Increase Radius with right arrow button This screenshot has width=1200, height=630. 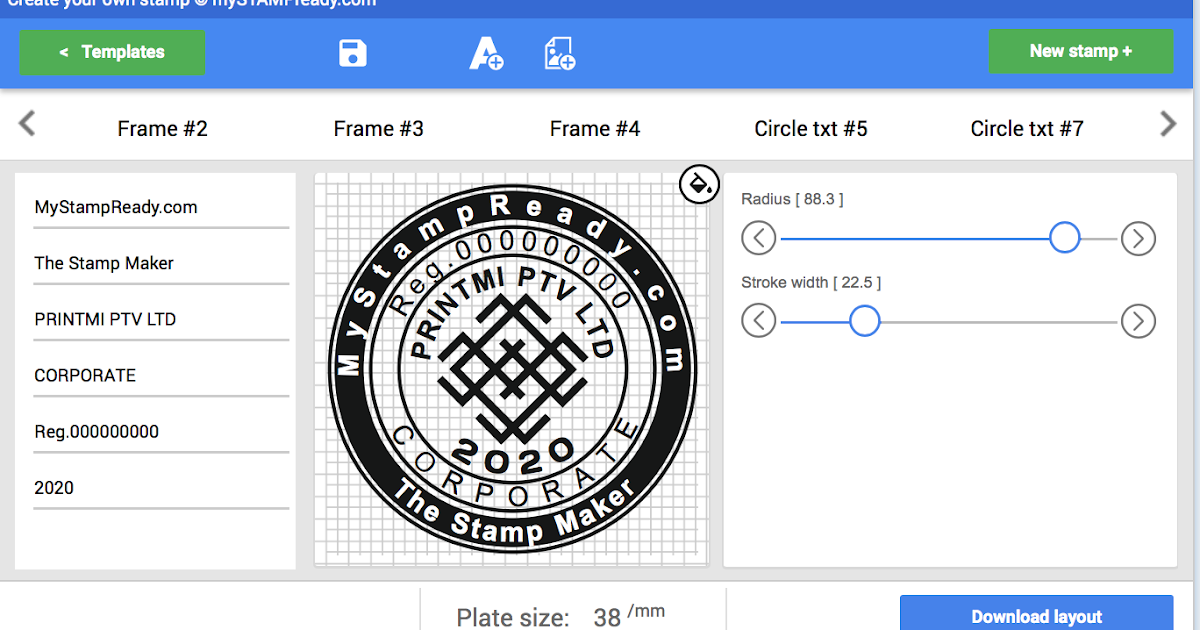(1138, 238)
